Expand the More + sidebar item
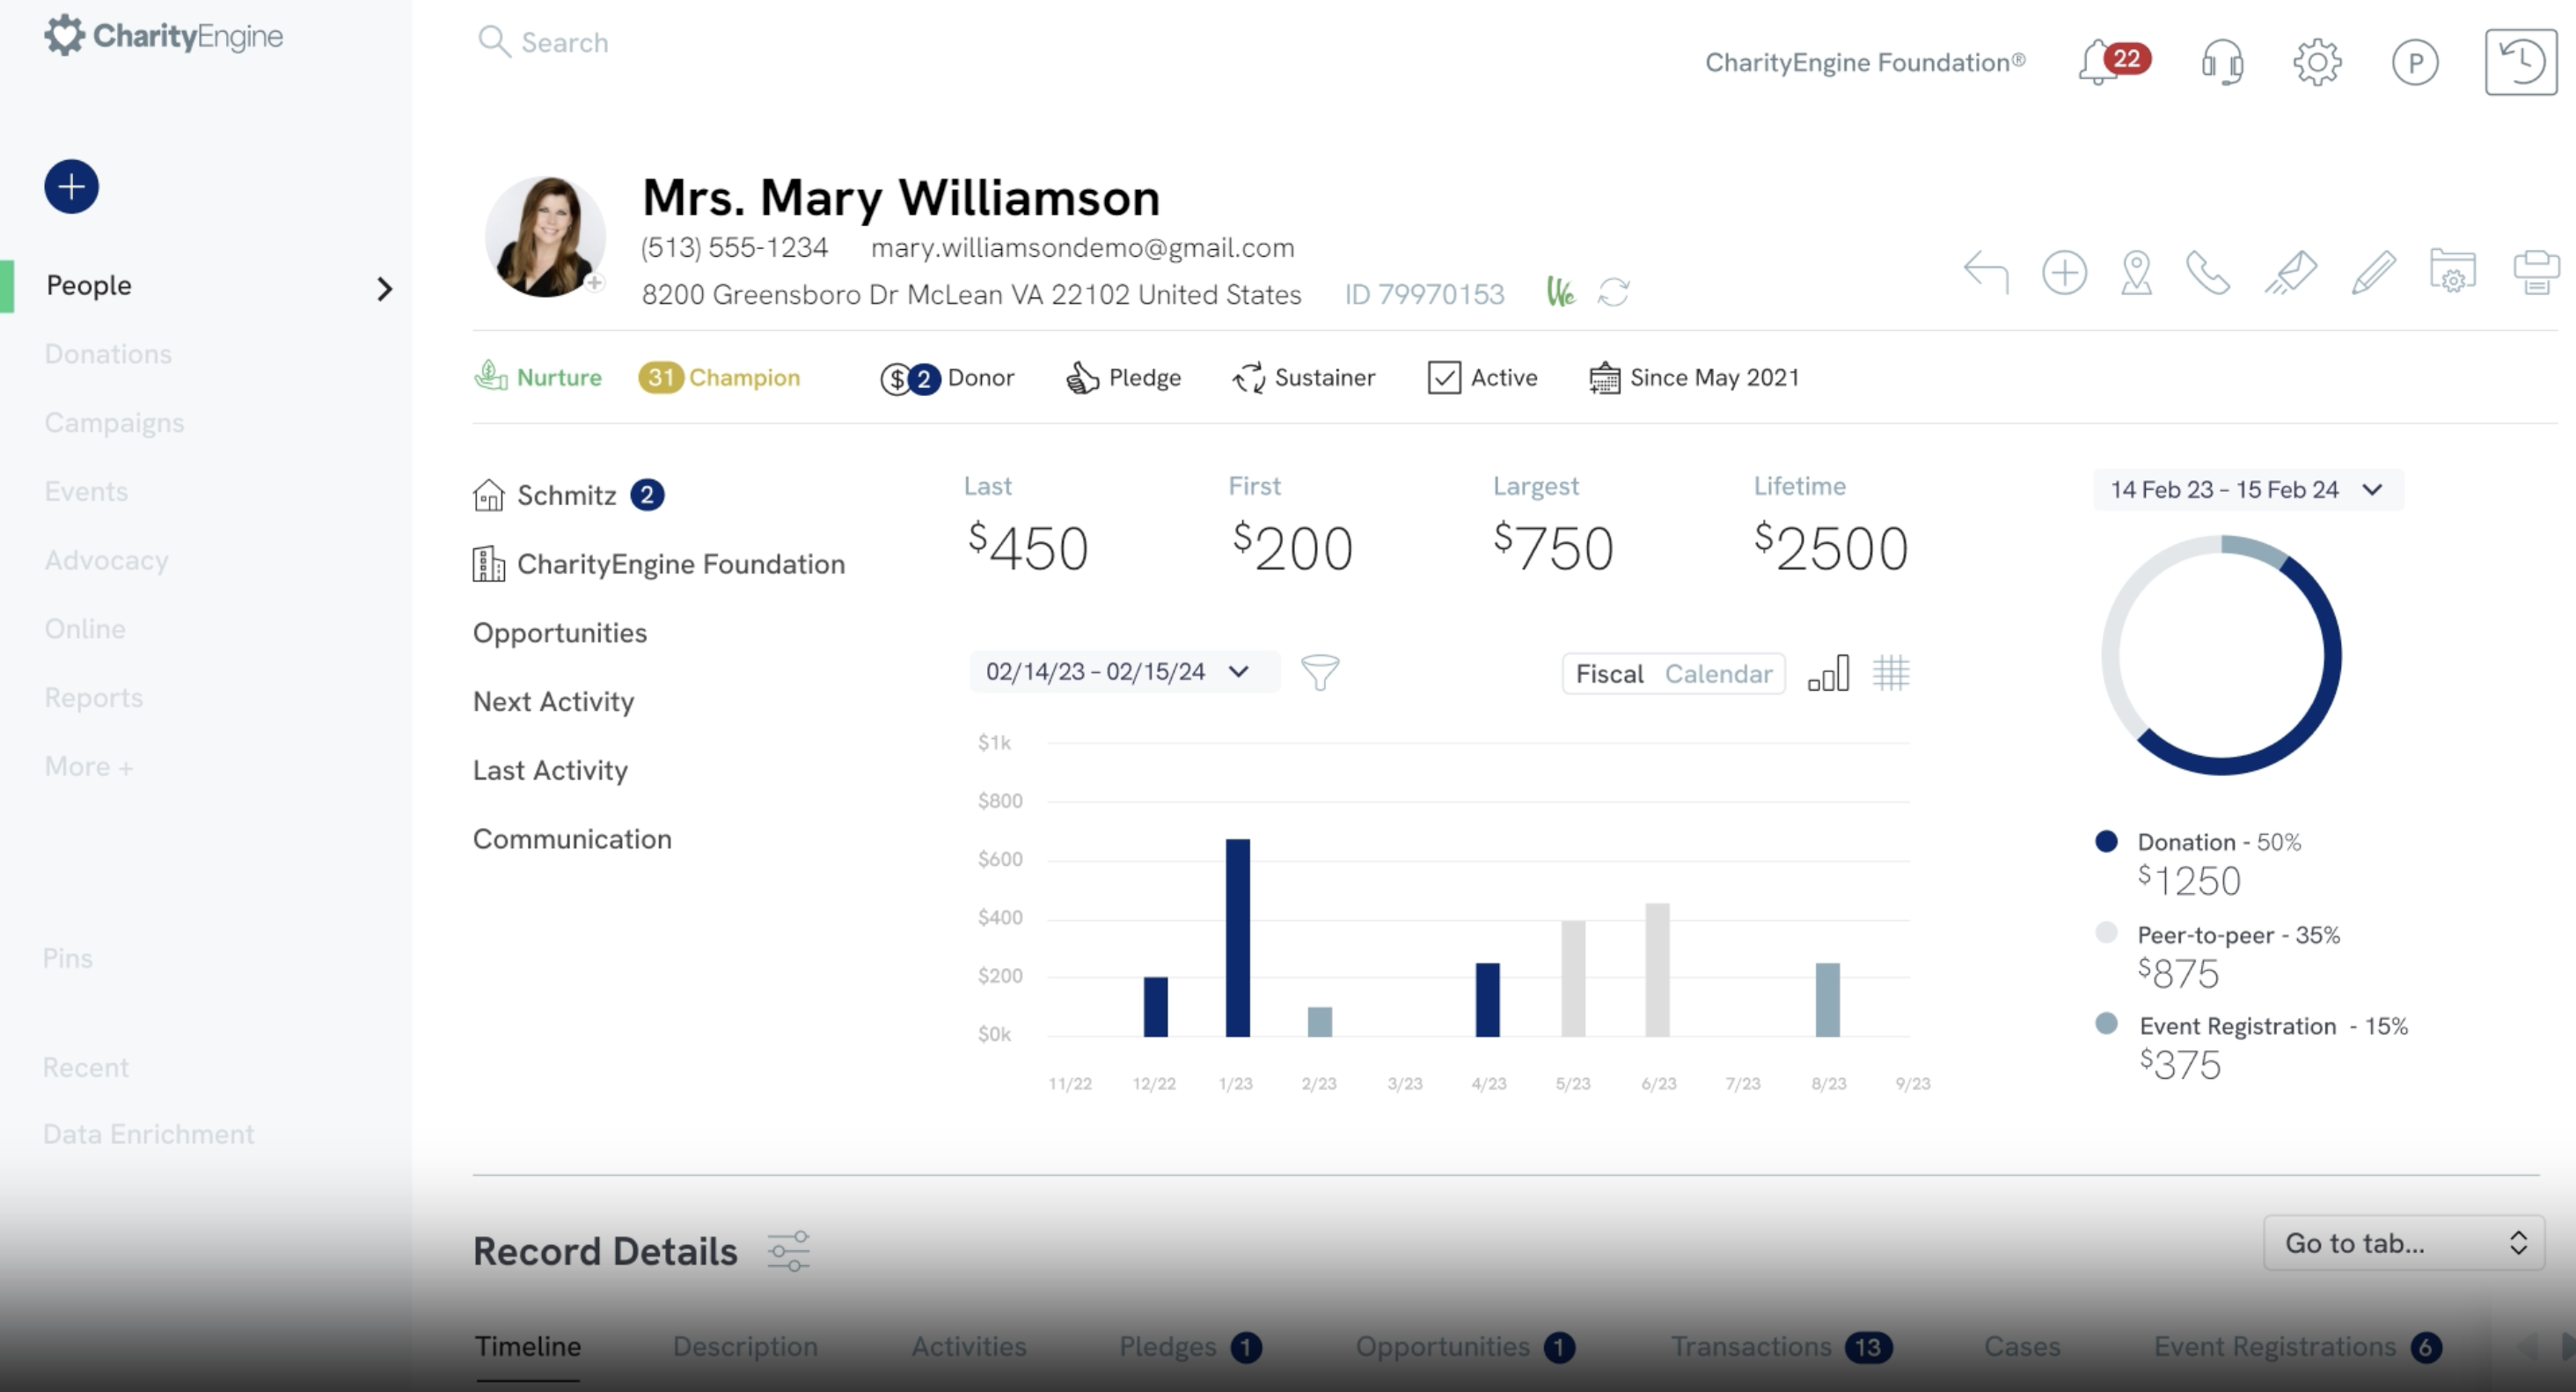Image resolution: width=2576 pixels, height=1392 pixels. click(89, 767)
